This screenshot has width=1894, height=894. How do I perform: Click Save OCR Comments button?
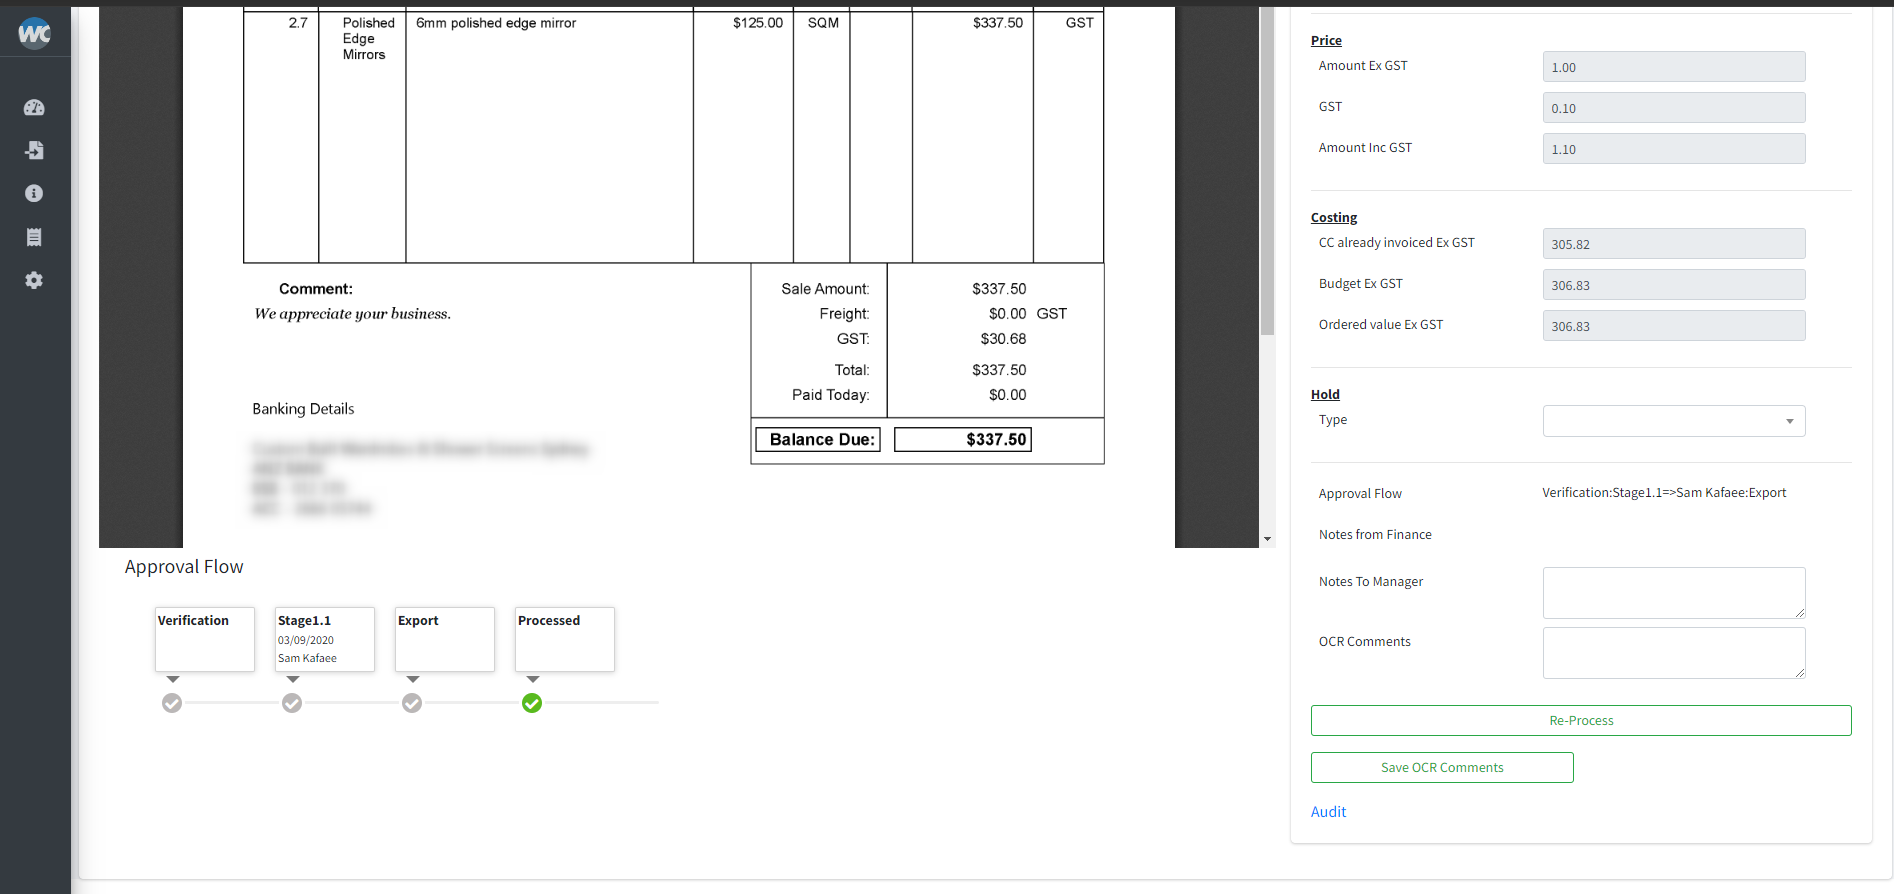click(1442, 767)
